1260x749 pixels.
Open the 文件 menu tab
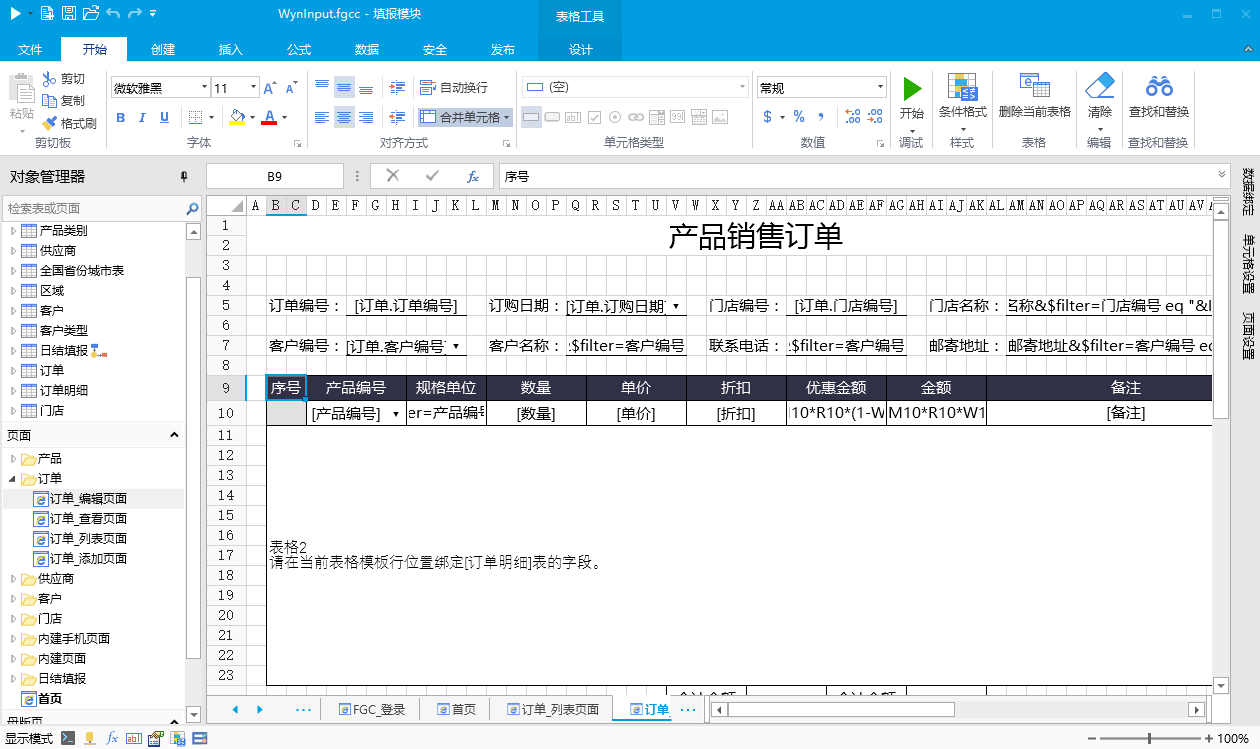coord(30,49)
